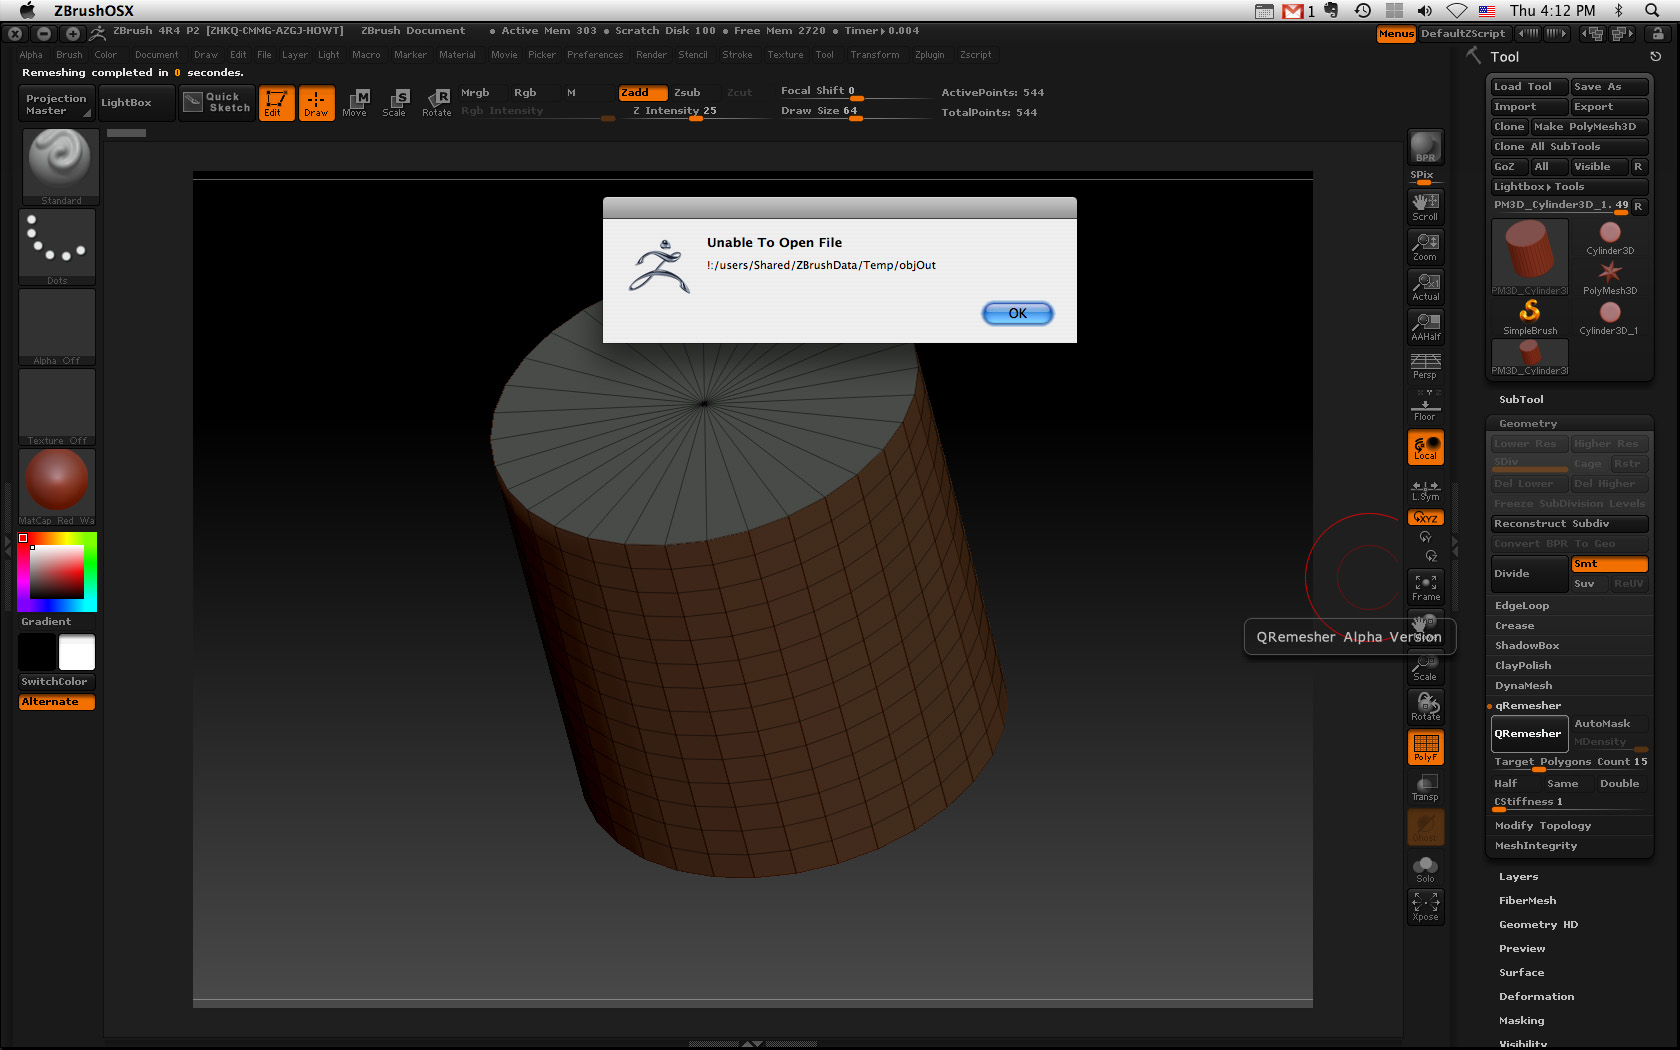Toggle L.Sym local symmetry
The image size is (1680, 1050).
1425,490
